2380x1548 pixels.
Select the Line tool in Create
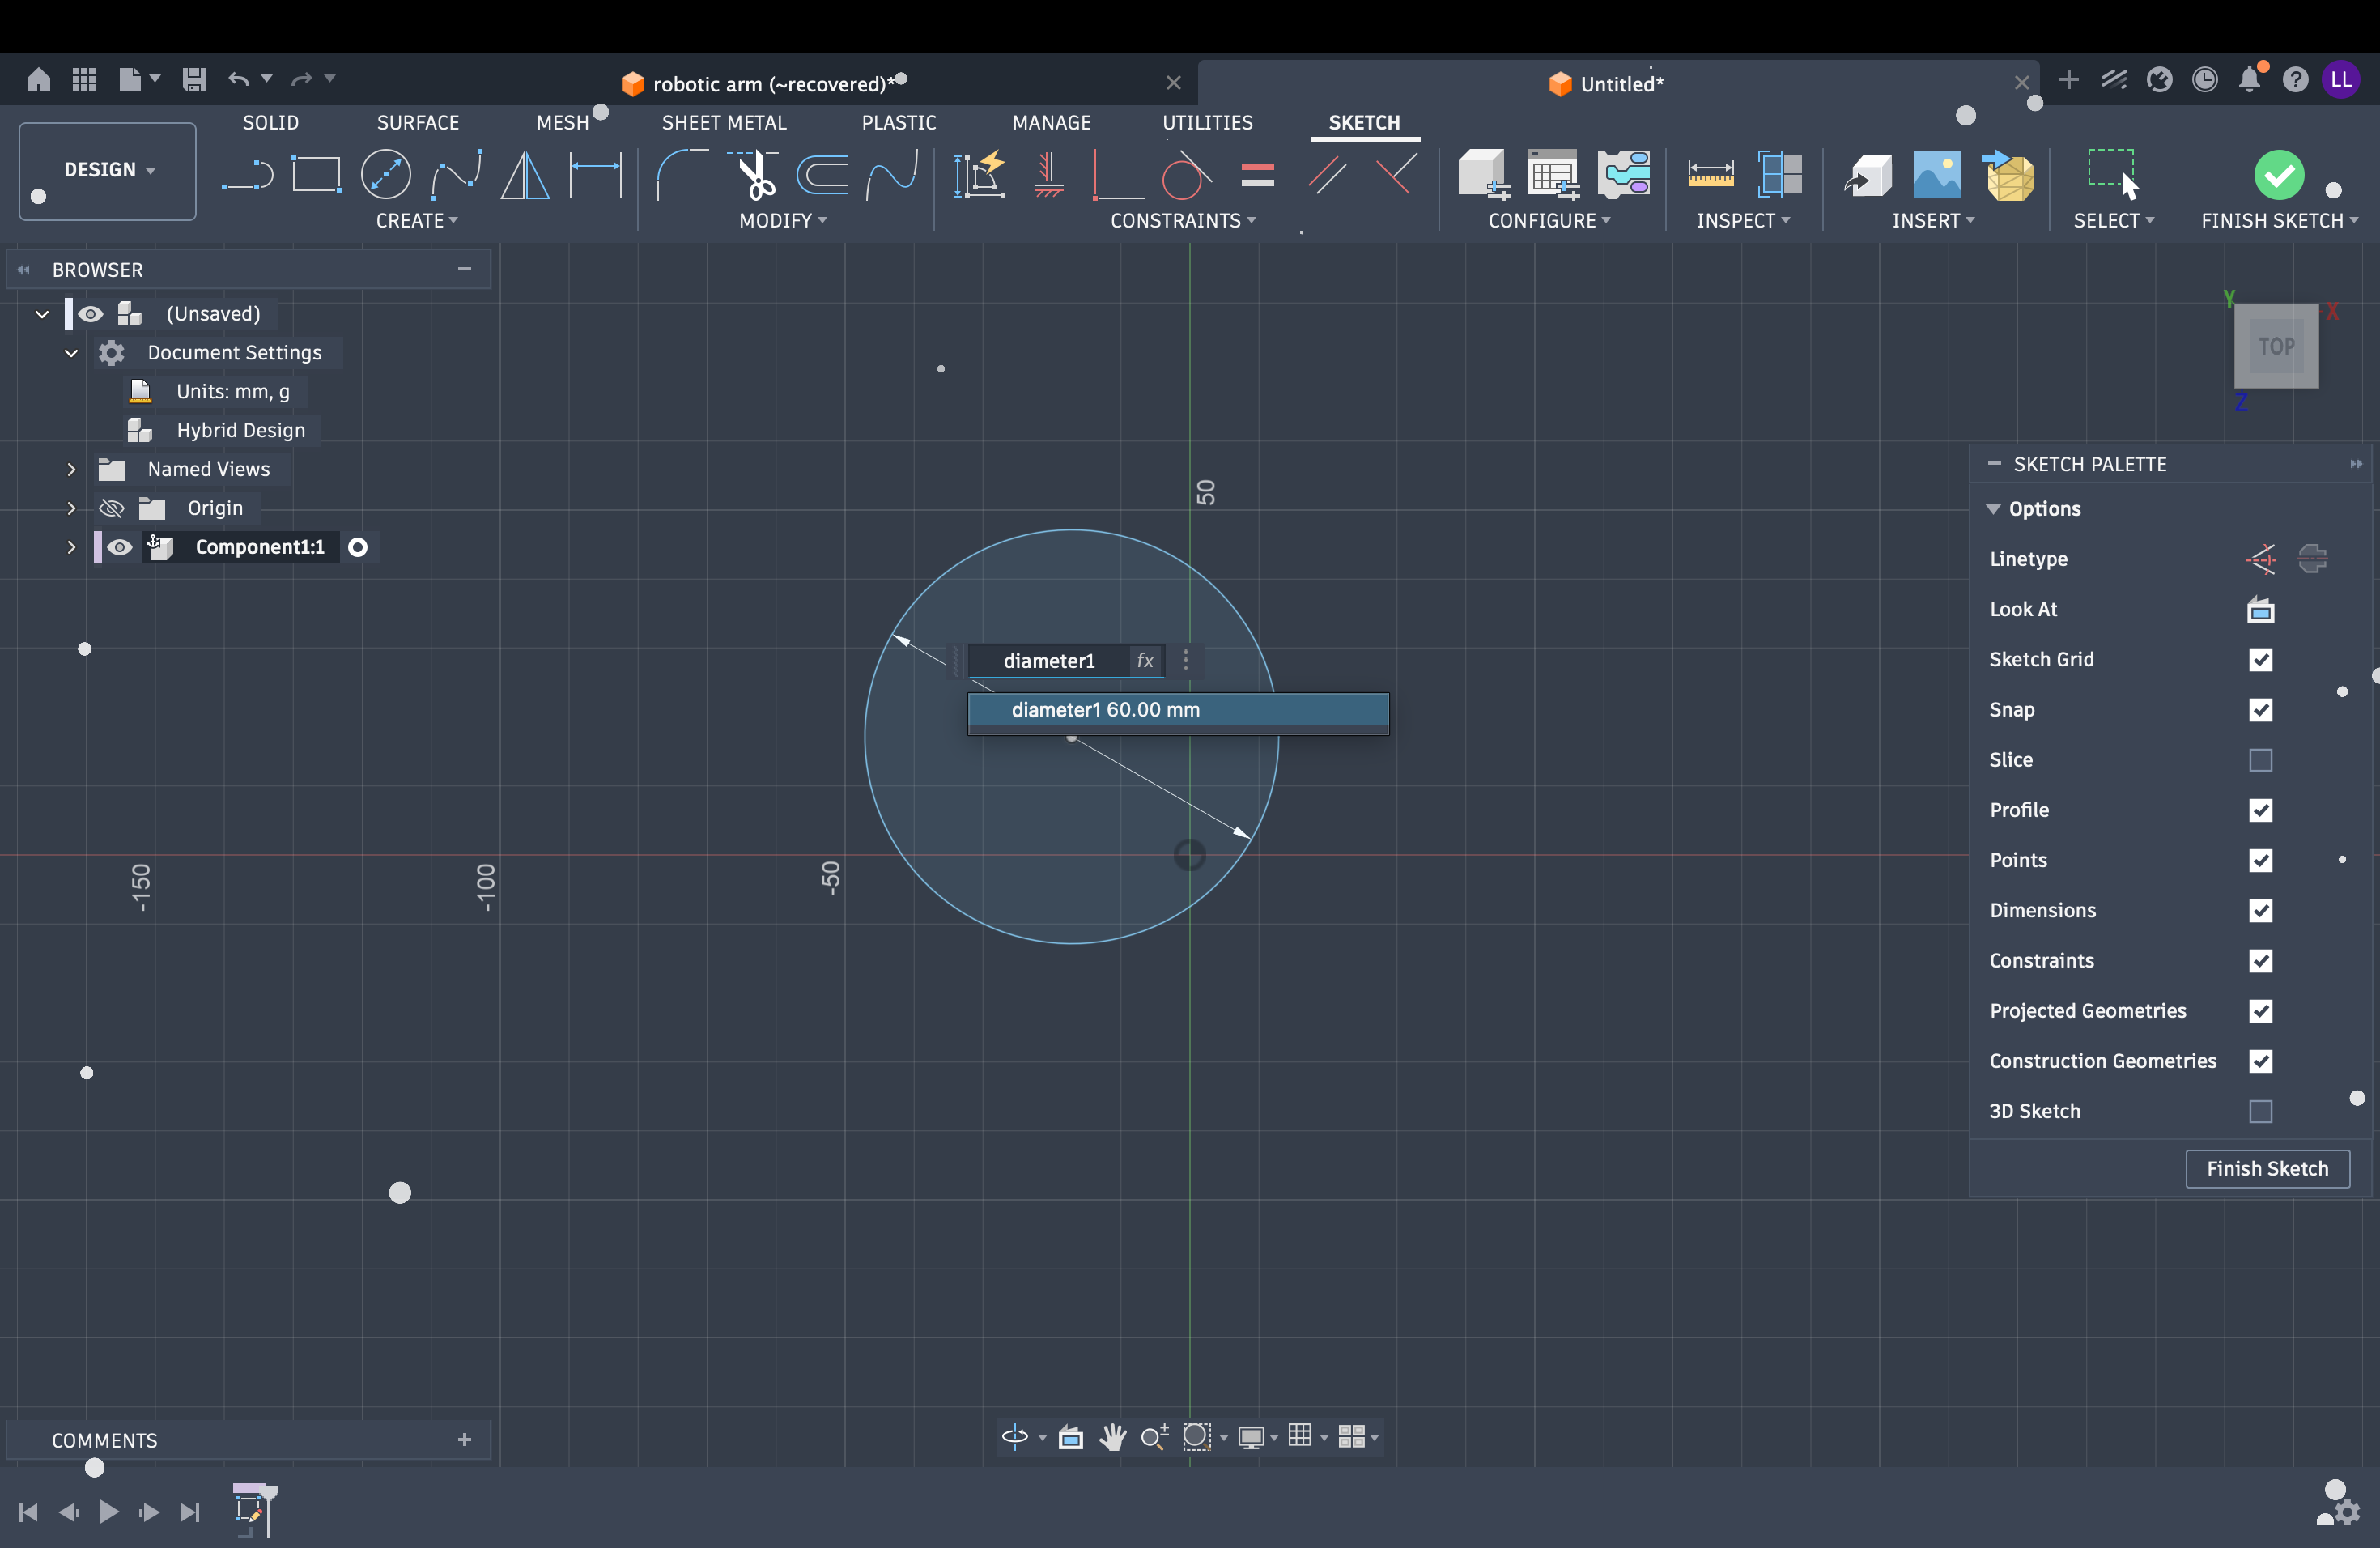(247, 175)
